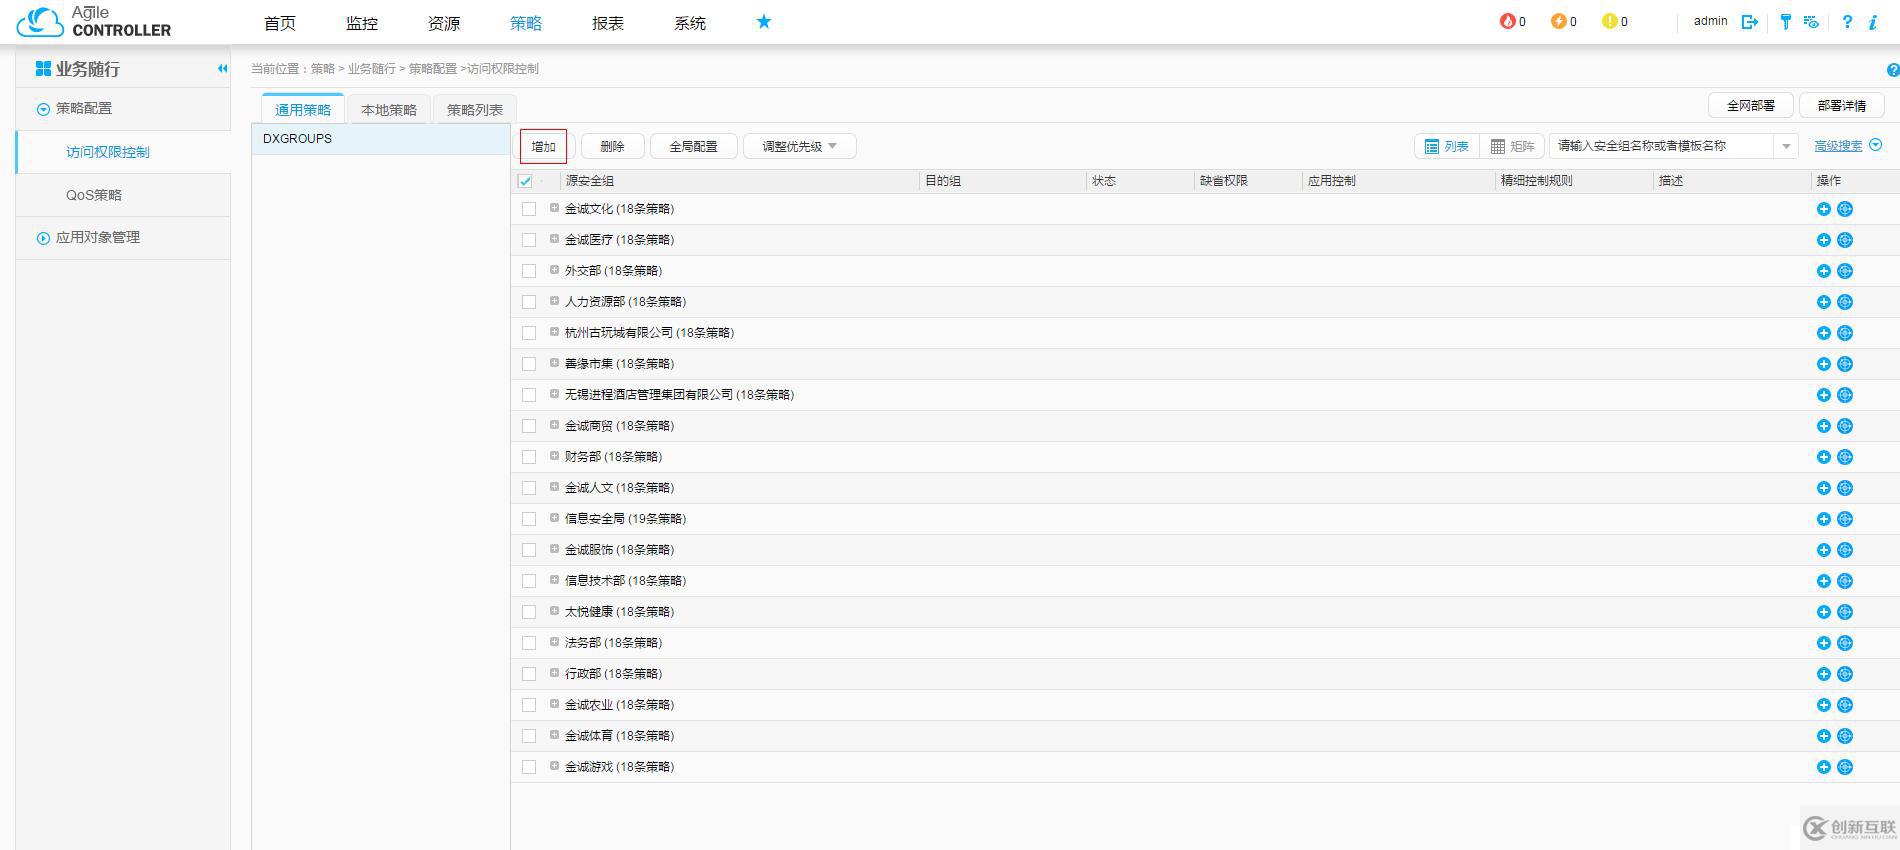
Task: Expand the 信息安全局 policy group
Action: coord(554,518)
